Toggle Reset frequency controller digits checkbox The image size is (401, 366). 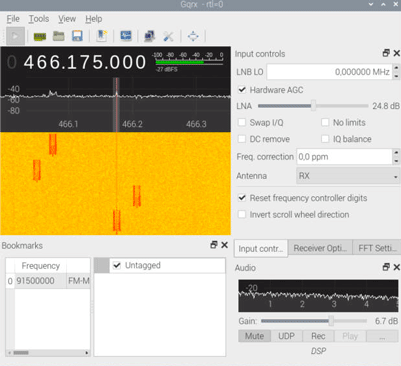[242, 198]
